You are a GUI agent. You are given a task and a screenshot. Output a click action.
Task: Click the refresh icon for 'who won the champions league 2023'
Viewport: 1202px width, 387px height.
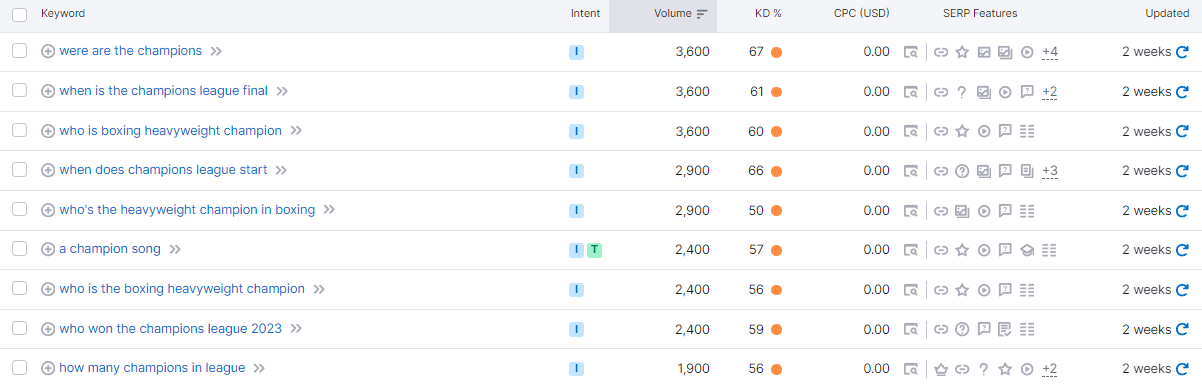point(1182,330)
